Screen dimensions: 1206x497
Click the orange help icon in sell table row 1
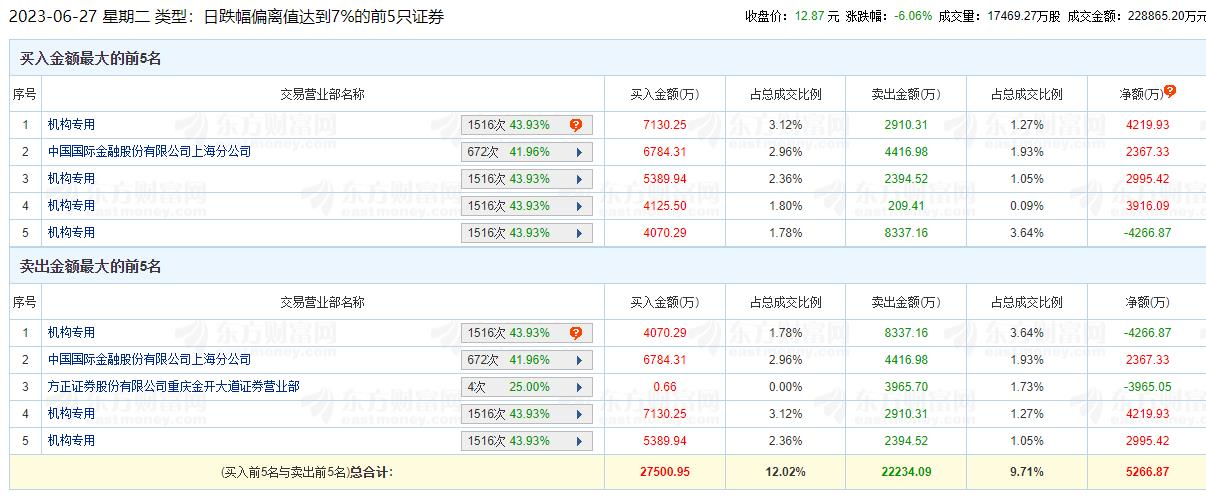point(576,333)
